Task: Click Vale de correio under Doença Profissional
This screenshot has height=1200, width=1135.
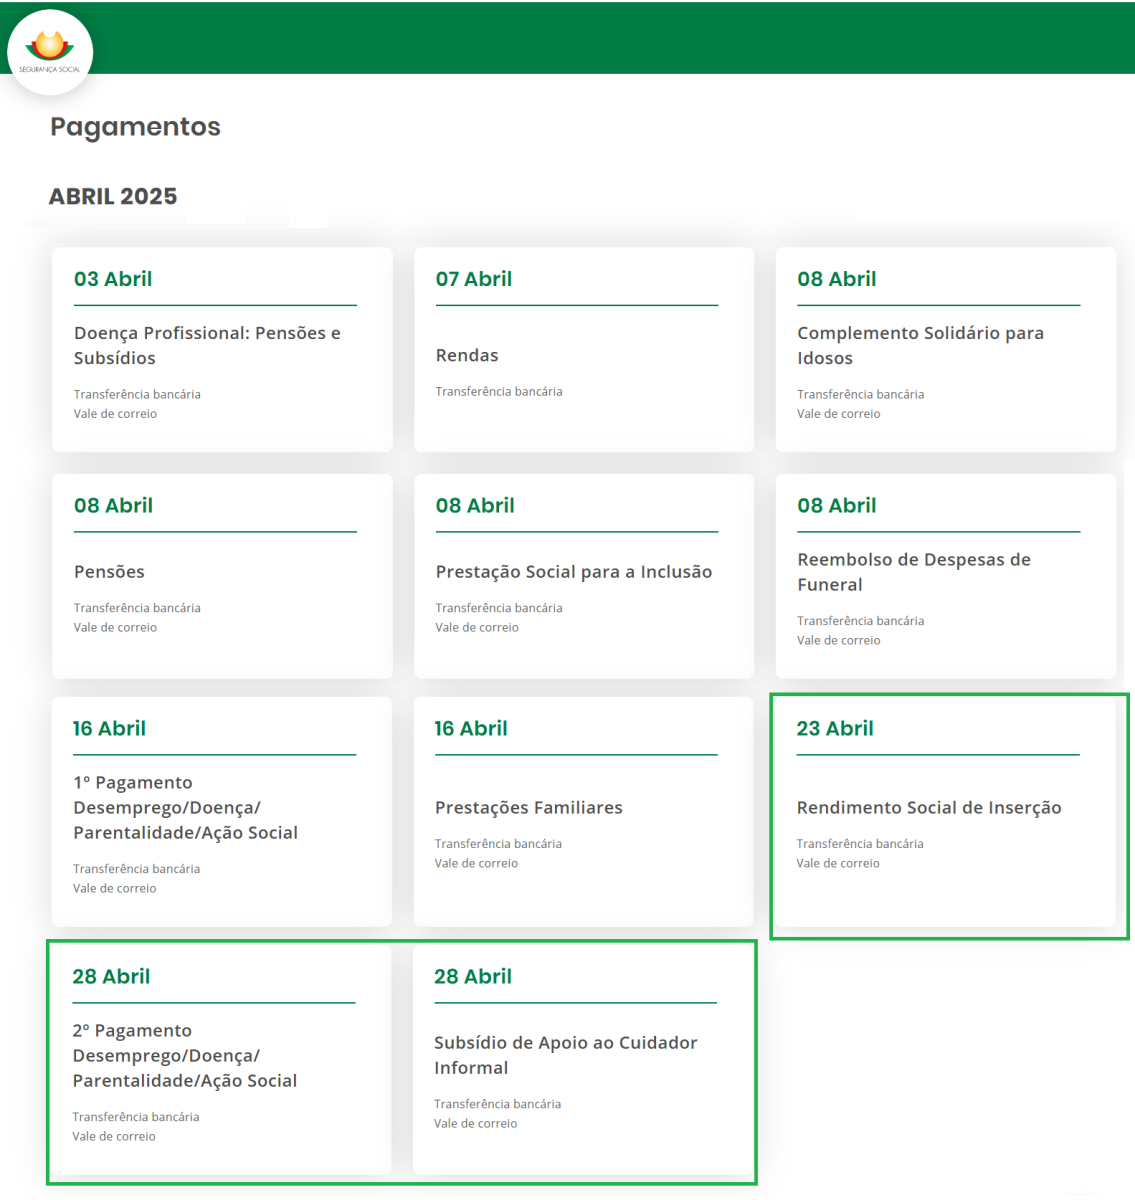Action: pos(115,414)
